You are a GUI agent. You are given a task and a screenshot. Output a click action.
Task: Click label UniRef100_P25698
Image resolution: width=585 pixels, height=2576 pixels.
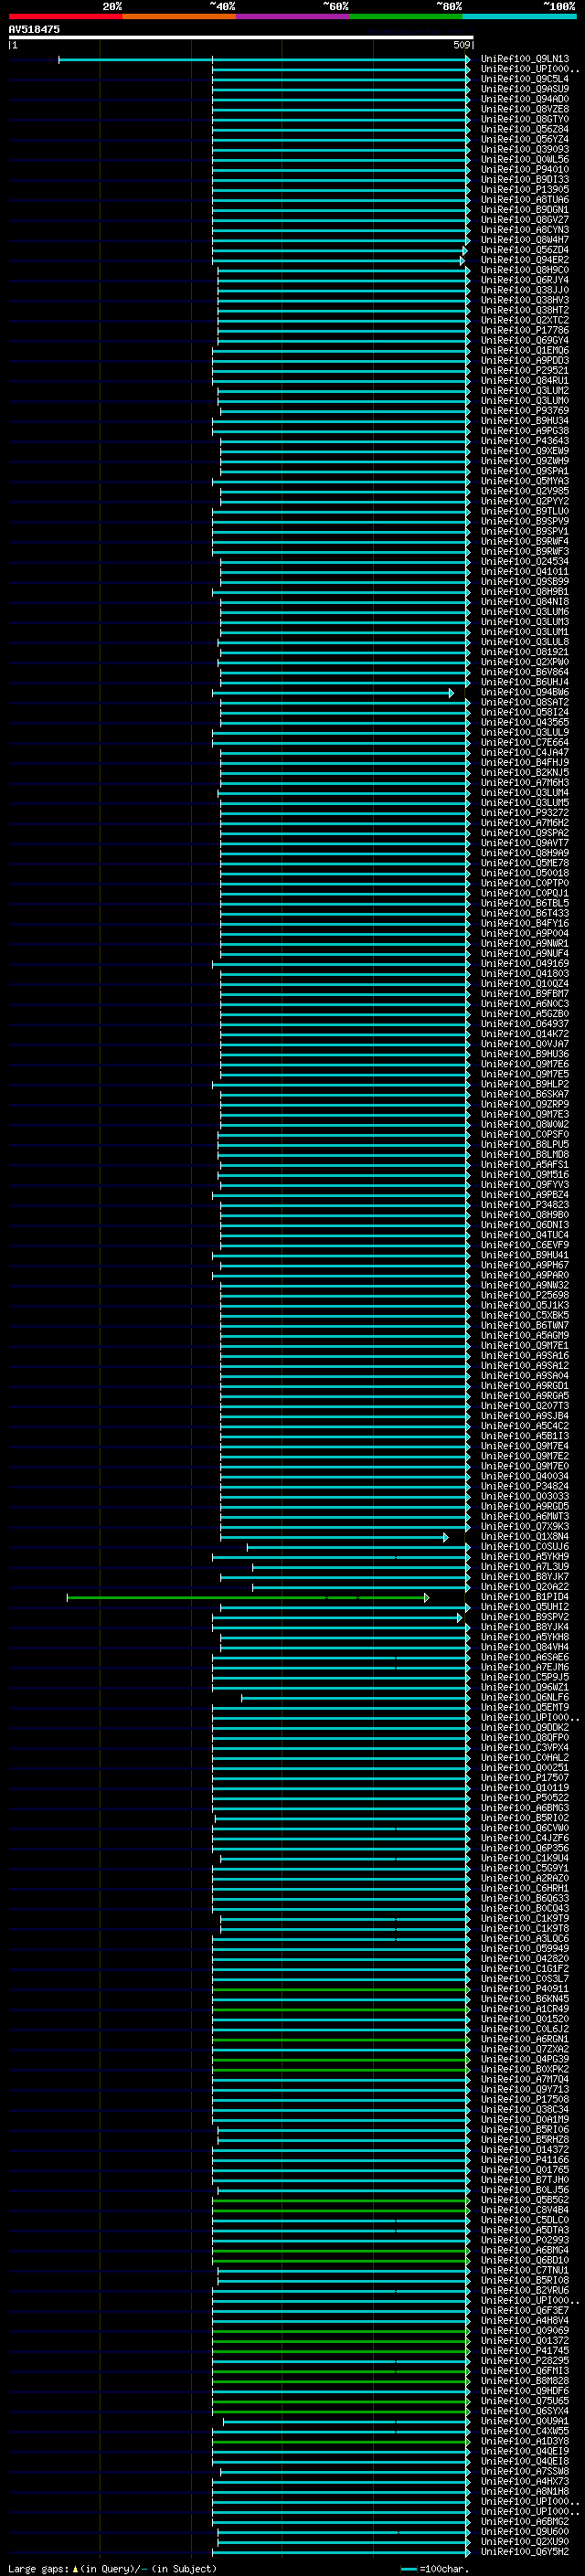pyautogui.click(x=525, y=1295)
